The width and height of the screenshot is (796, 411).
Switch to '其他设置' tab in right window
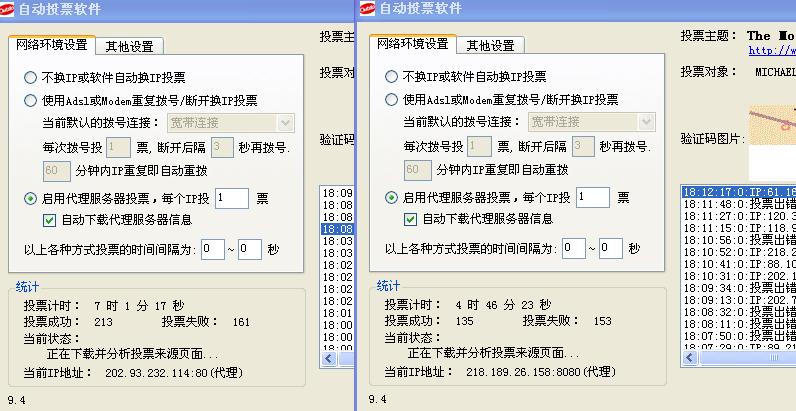click(x=490, y=46)
